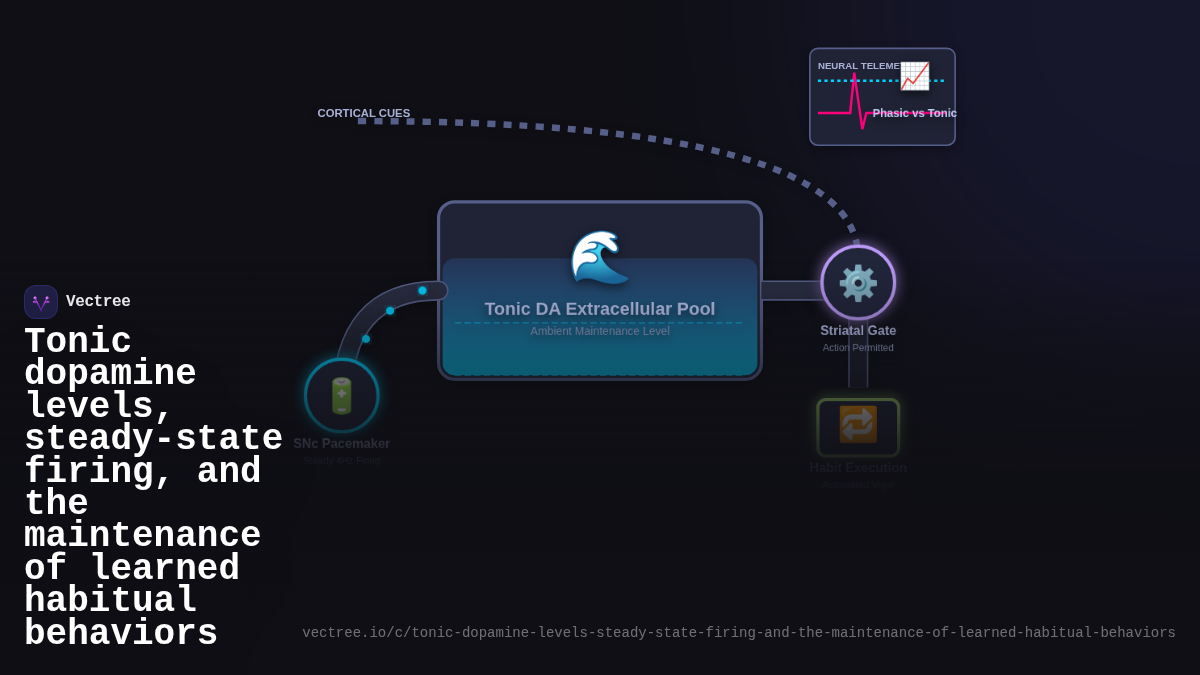Click the pipe connecting pool to Striatal Gate

(x=790, y=291)
